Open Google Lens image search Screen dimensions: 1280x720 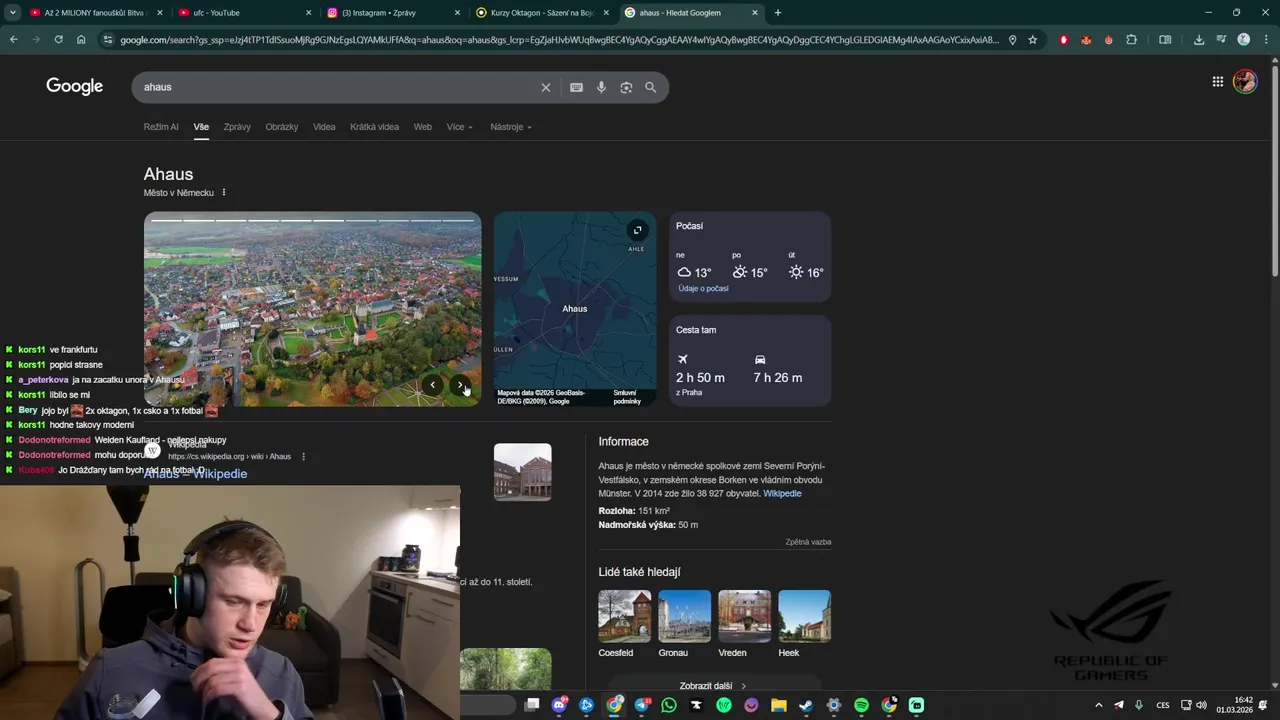point(626,87)
